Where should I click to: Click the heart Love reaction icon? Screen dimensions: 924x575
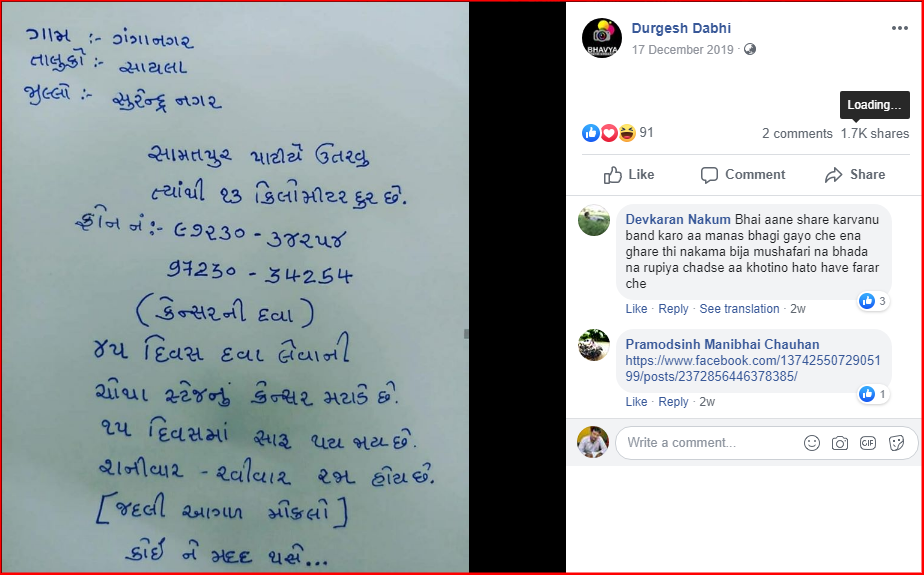609,133
